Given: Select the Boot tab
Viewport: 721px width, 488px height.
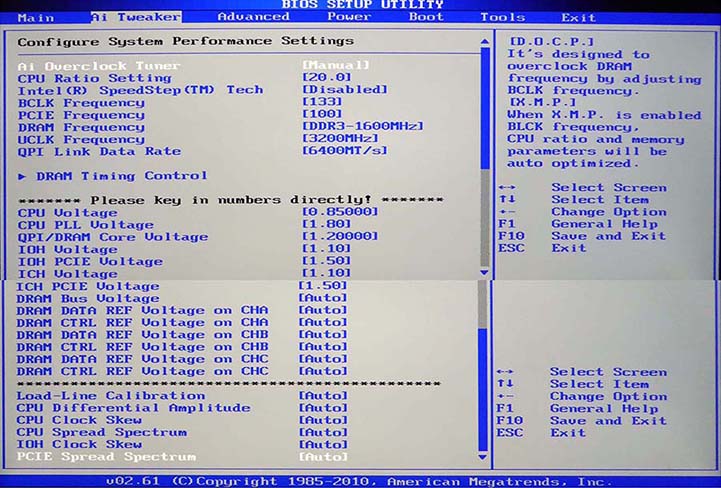Looking at the screenshot, I should tap(426, 17).
